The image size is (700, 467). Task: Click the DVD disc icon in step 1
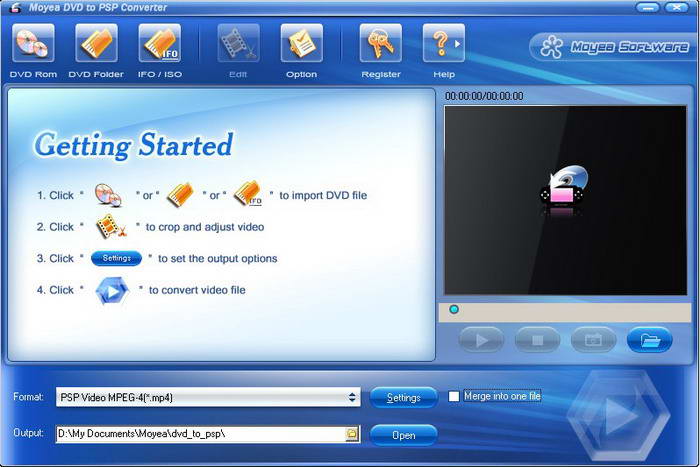click(x=108, y=195)
